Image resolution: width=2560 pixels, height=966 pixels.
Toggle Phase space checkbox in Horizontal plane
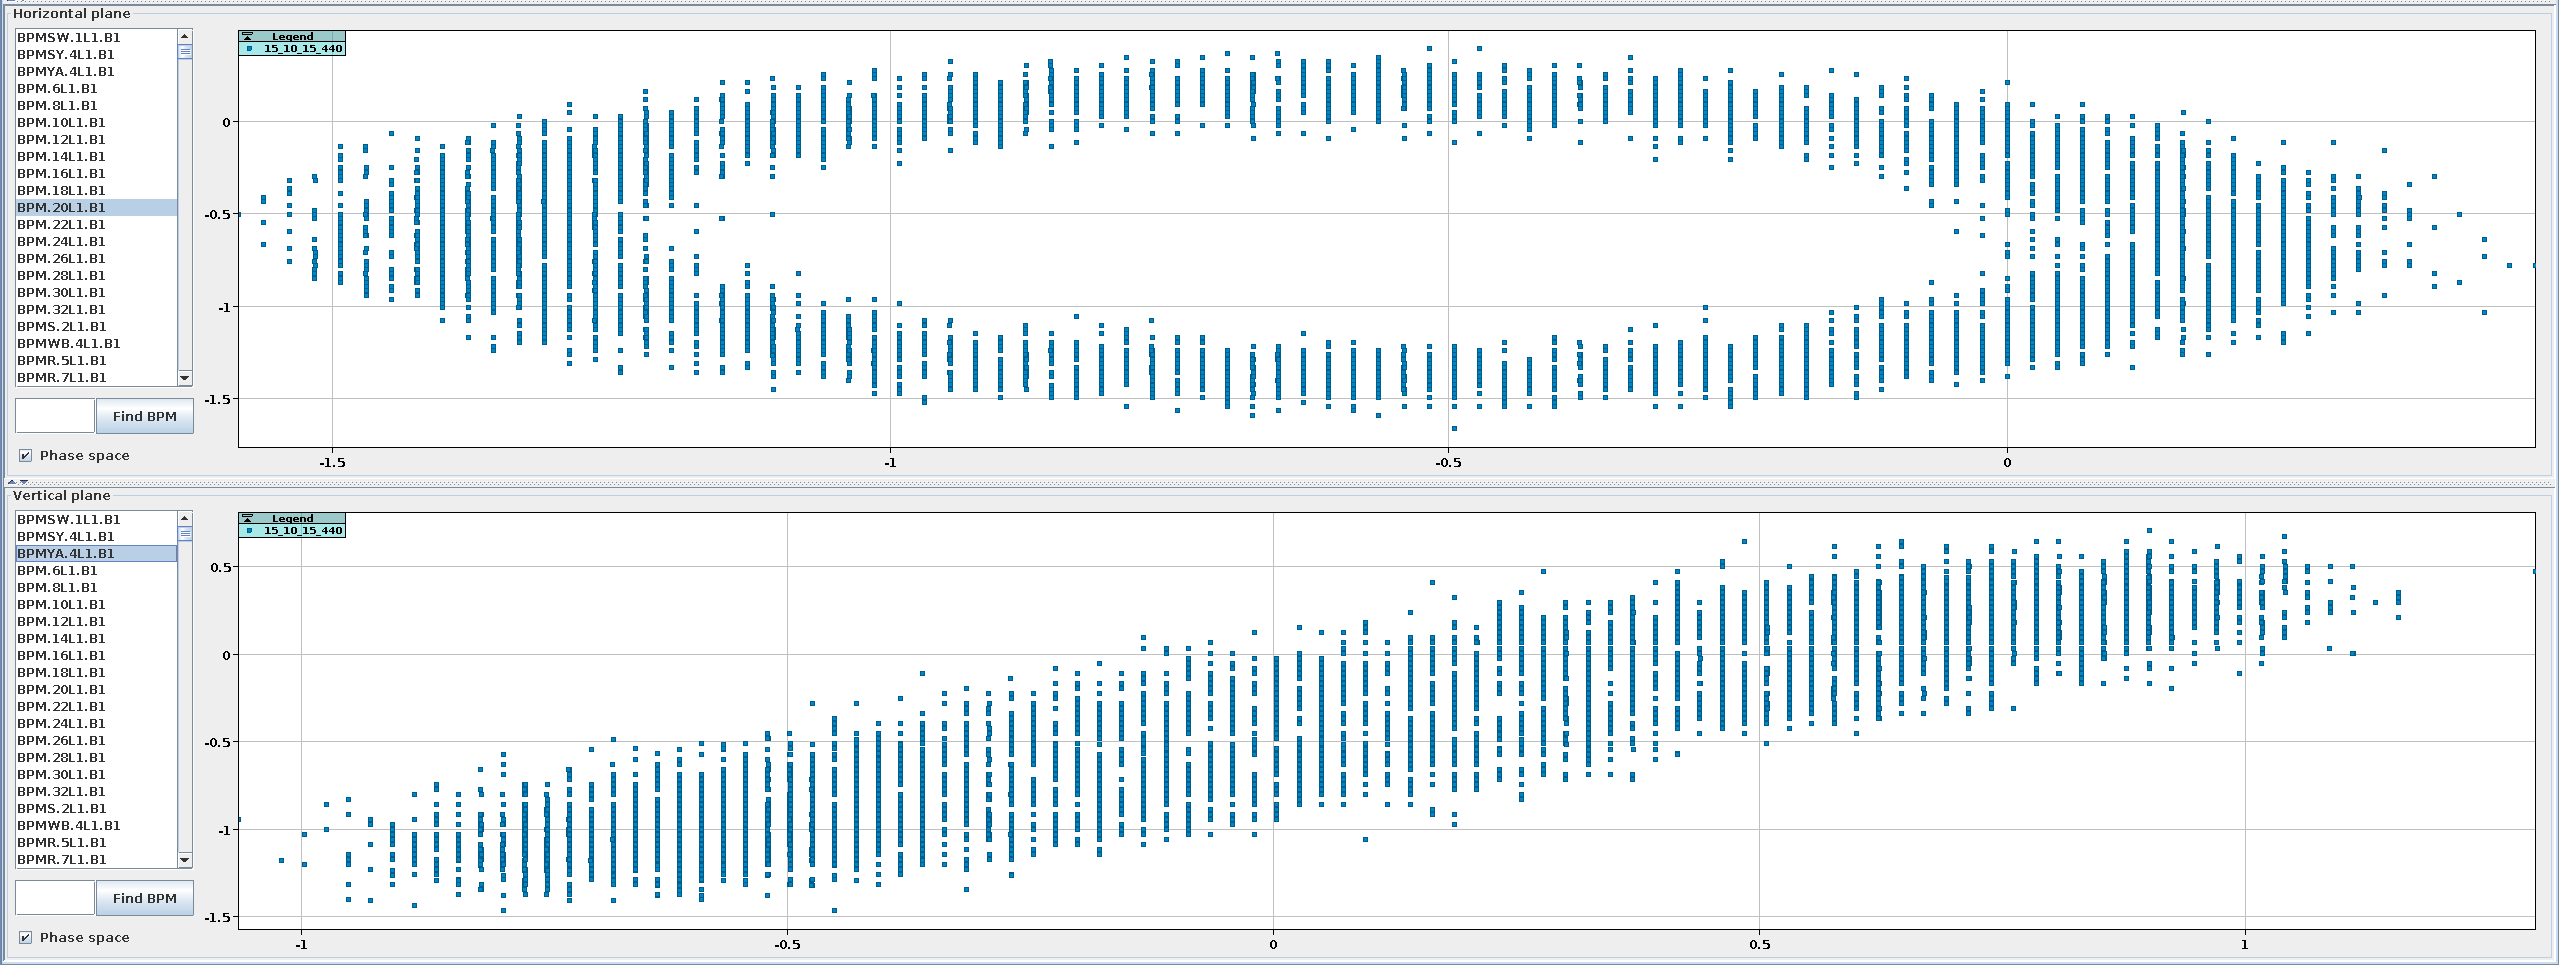click(x=26, y=456)
